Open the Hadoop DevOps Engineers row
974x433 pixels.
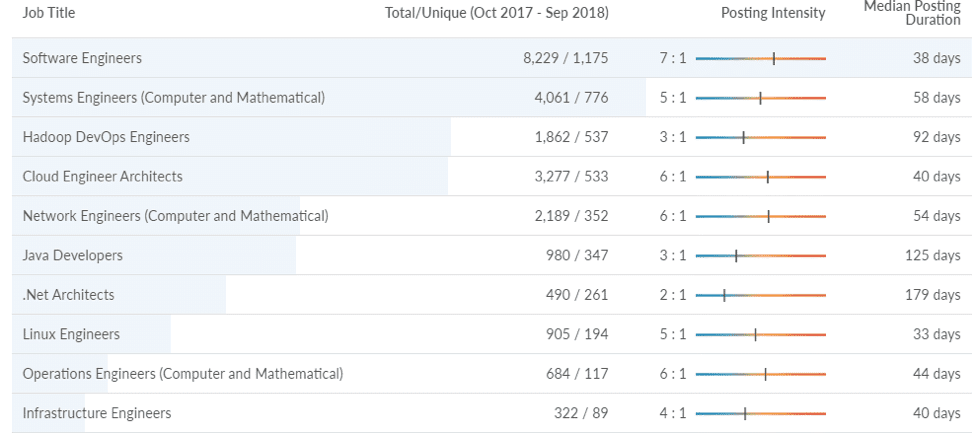click(106, 137)
